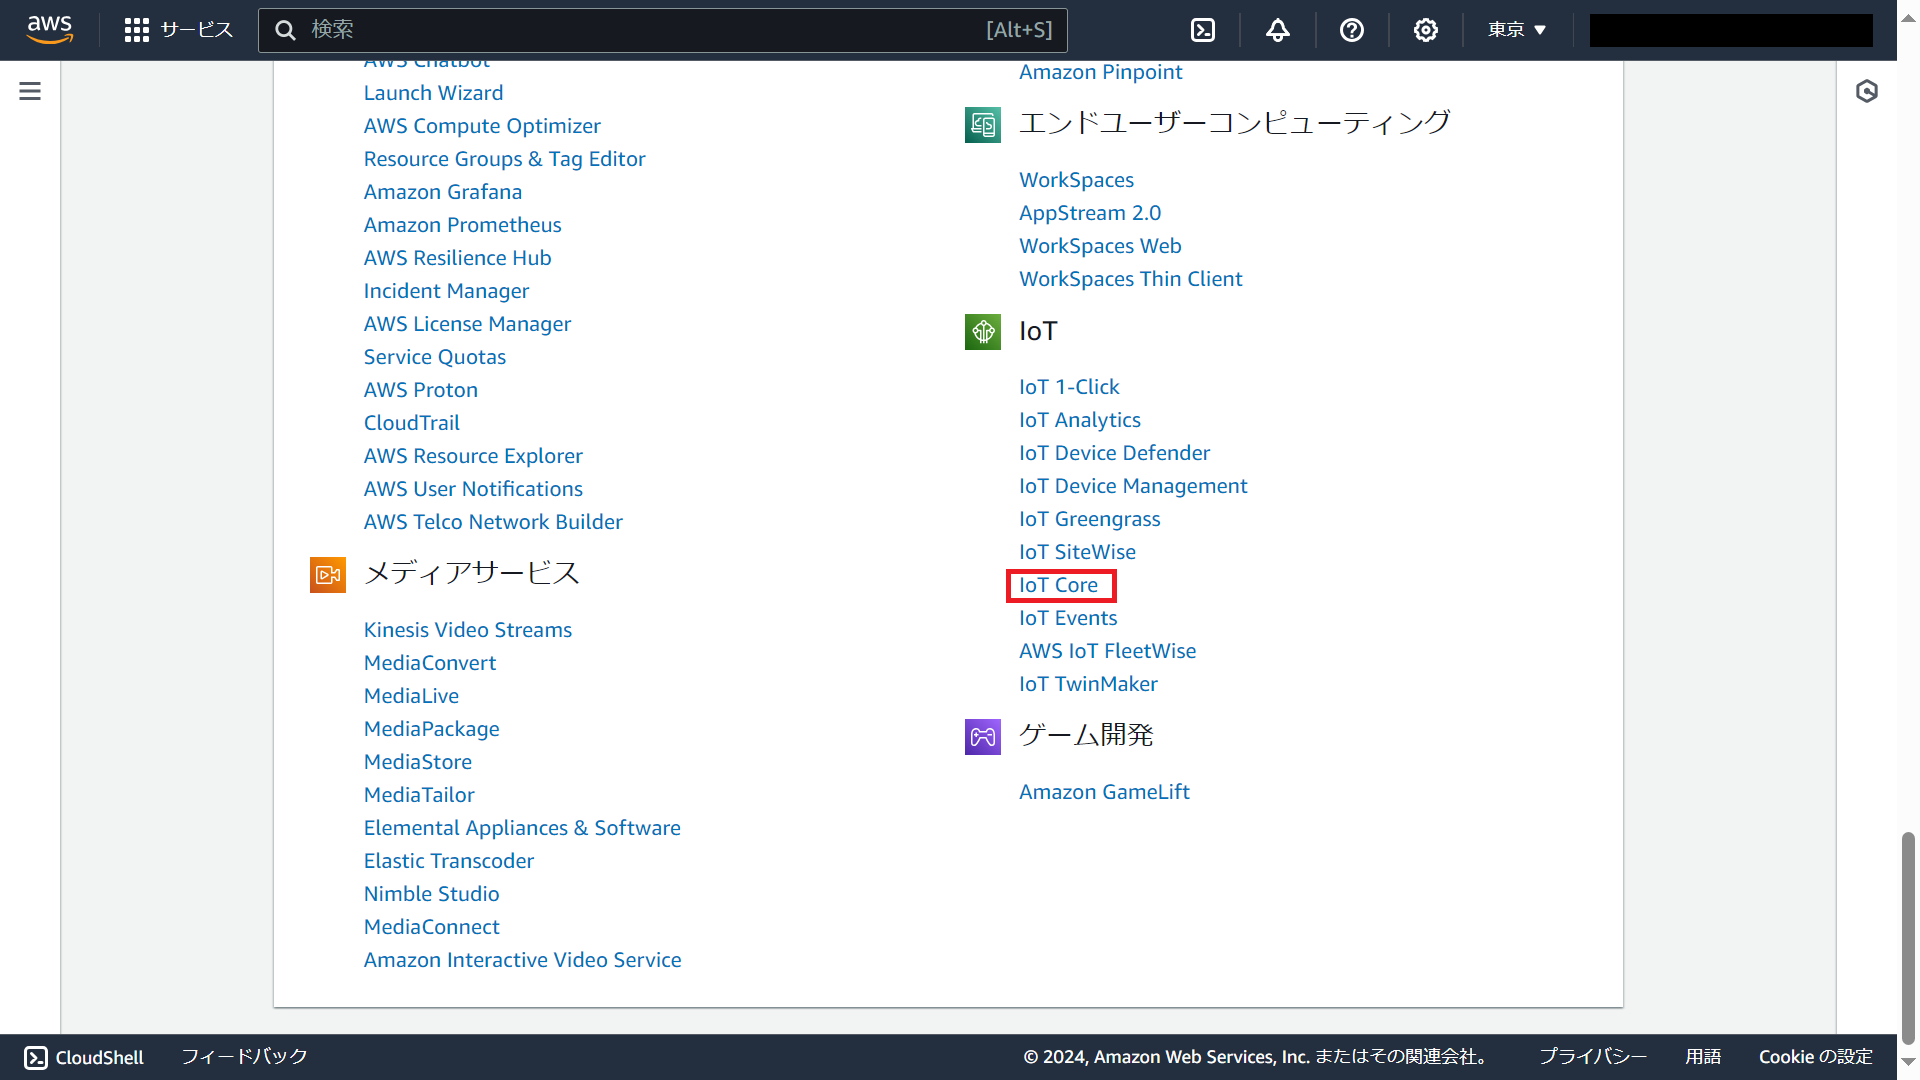
Task: Open CloudShell from the bottom status bar
Action: (x=83, y=1057)
